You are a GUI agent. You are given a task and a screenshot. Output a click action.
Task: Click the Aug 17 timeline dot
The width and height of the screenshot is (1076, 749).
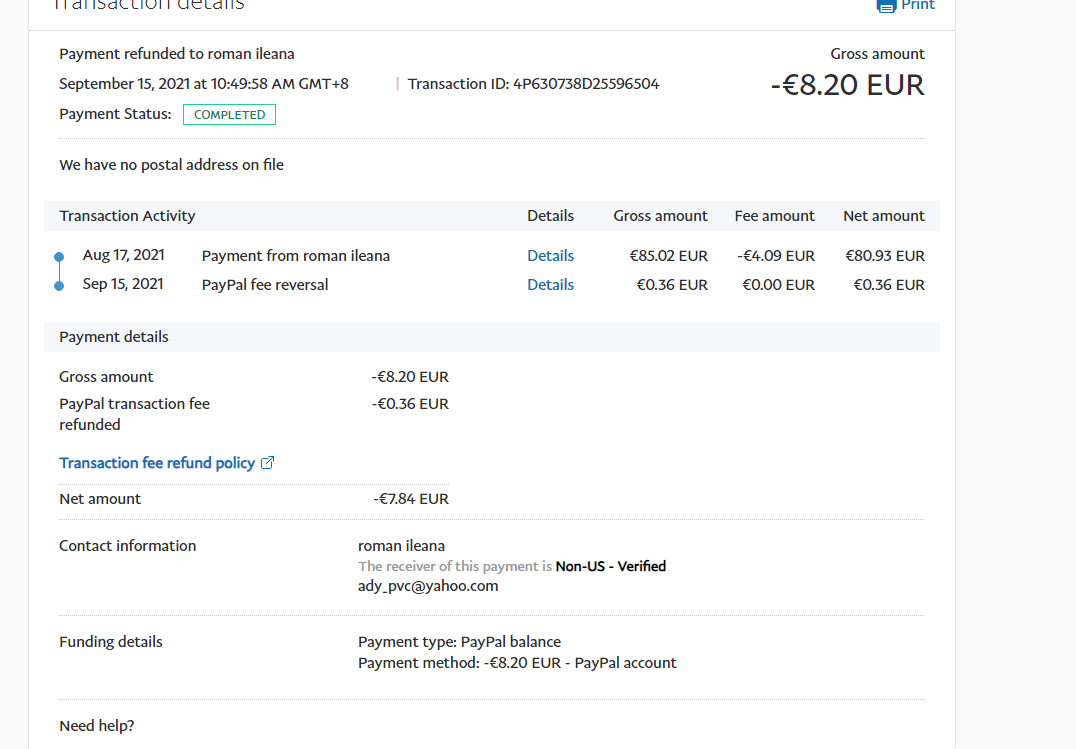59,257
